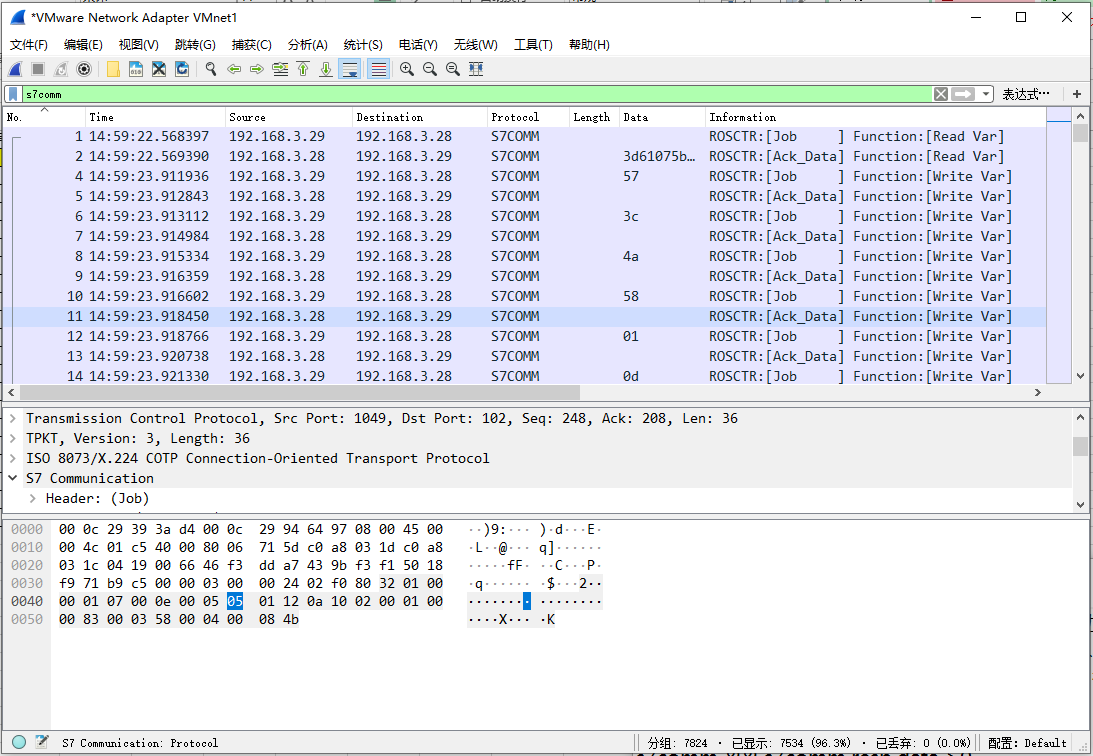Jump to the first packet
Viewport: 1093px width, 756px height.
coord(303,69)
